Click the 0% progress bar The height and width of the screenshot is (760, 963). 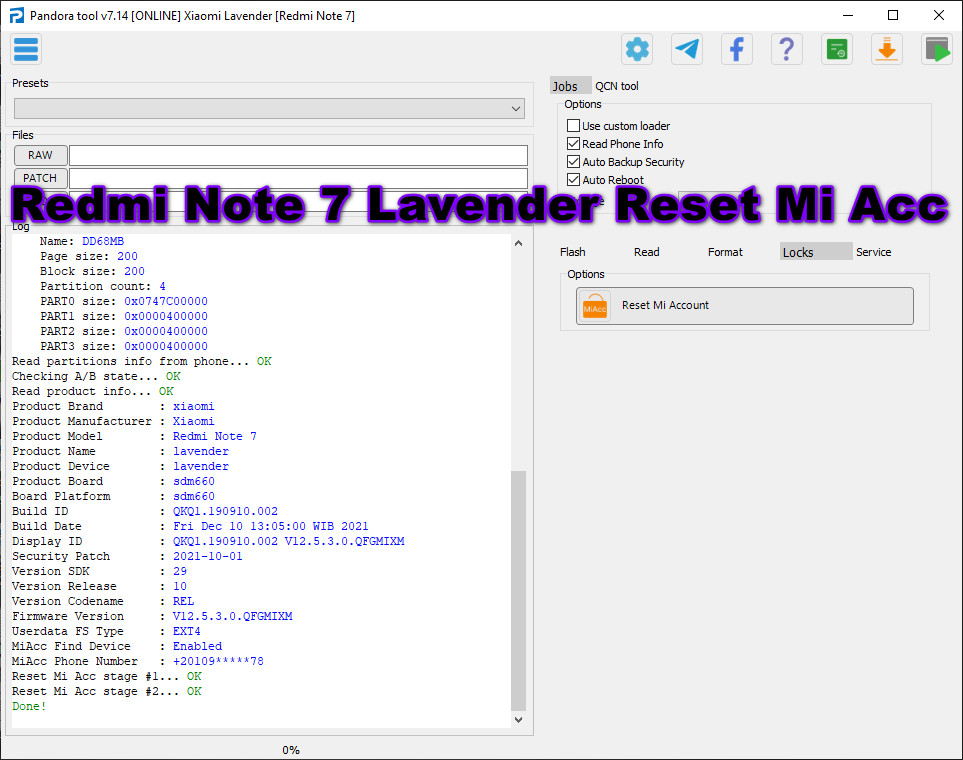pos(290,750)
